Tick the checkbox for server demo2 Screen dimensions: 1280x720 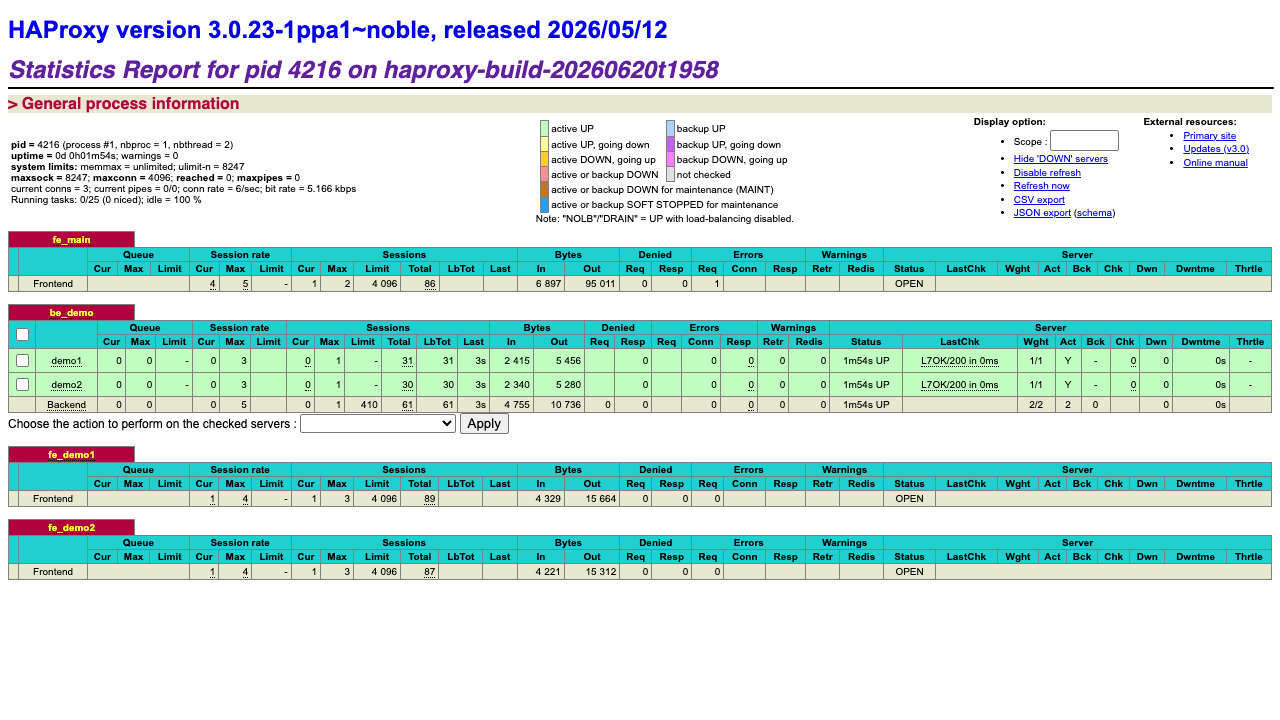tap(22, 384)
